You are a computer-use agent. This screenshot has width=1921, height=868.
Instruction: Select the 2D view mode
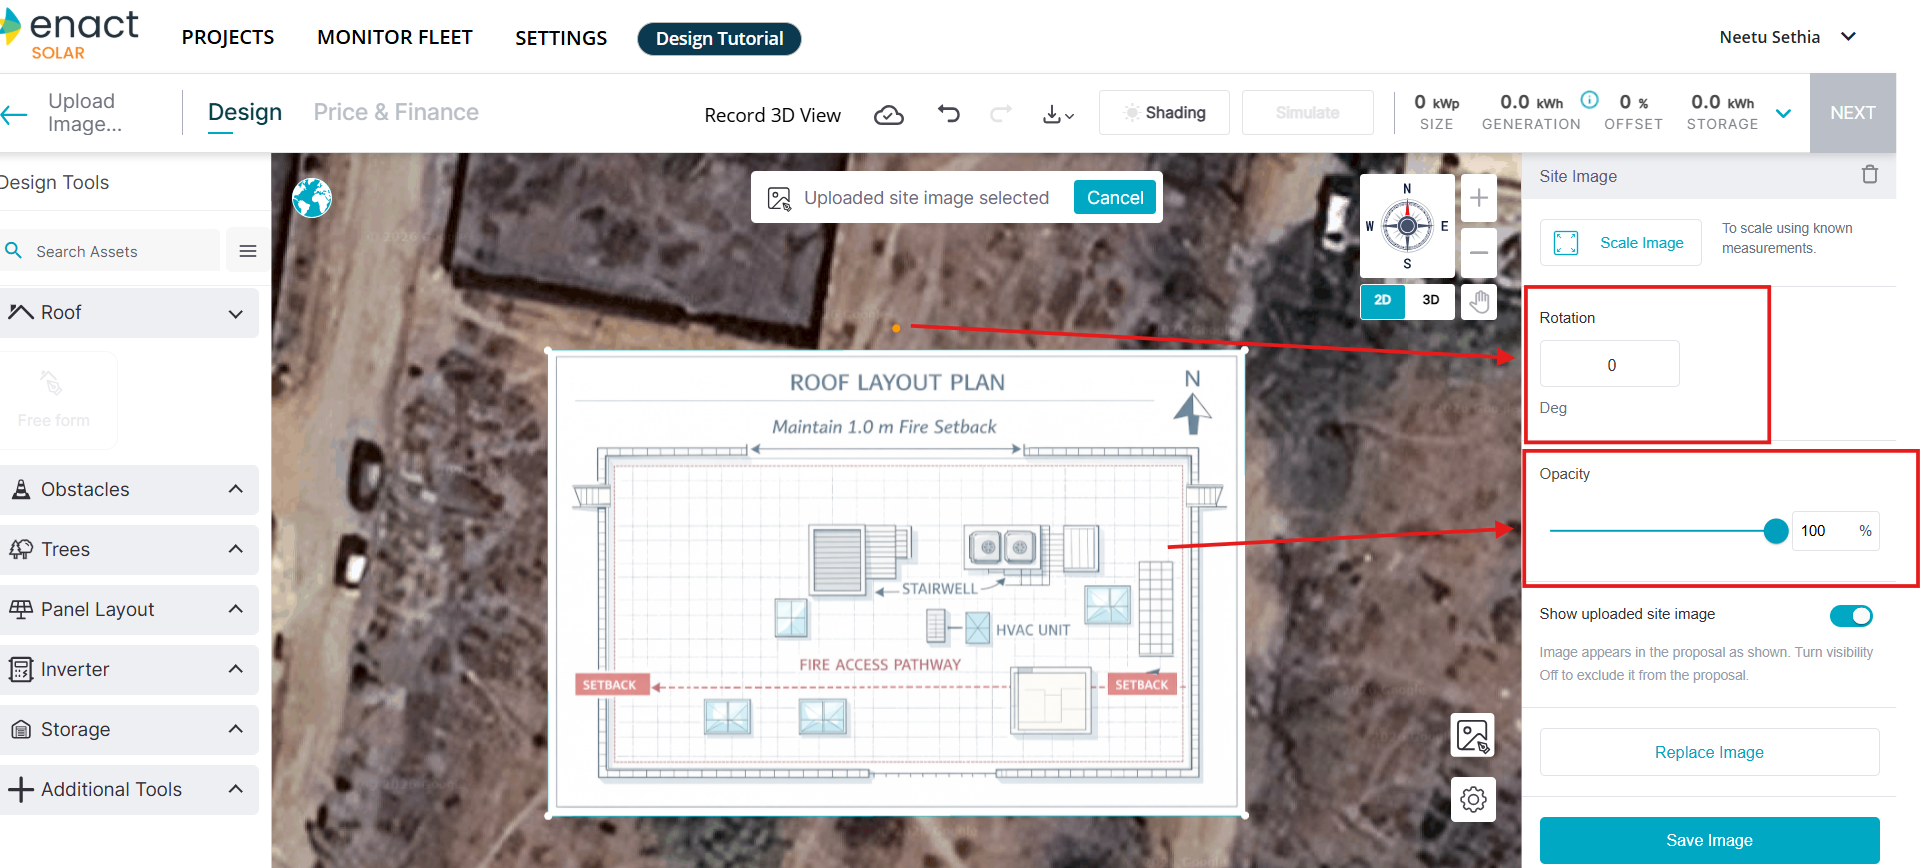pos(1382,300)
